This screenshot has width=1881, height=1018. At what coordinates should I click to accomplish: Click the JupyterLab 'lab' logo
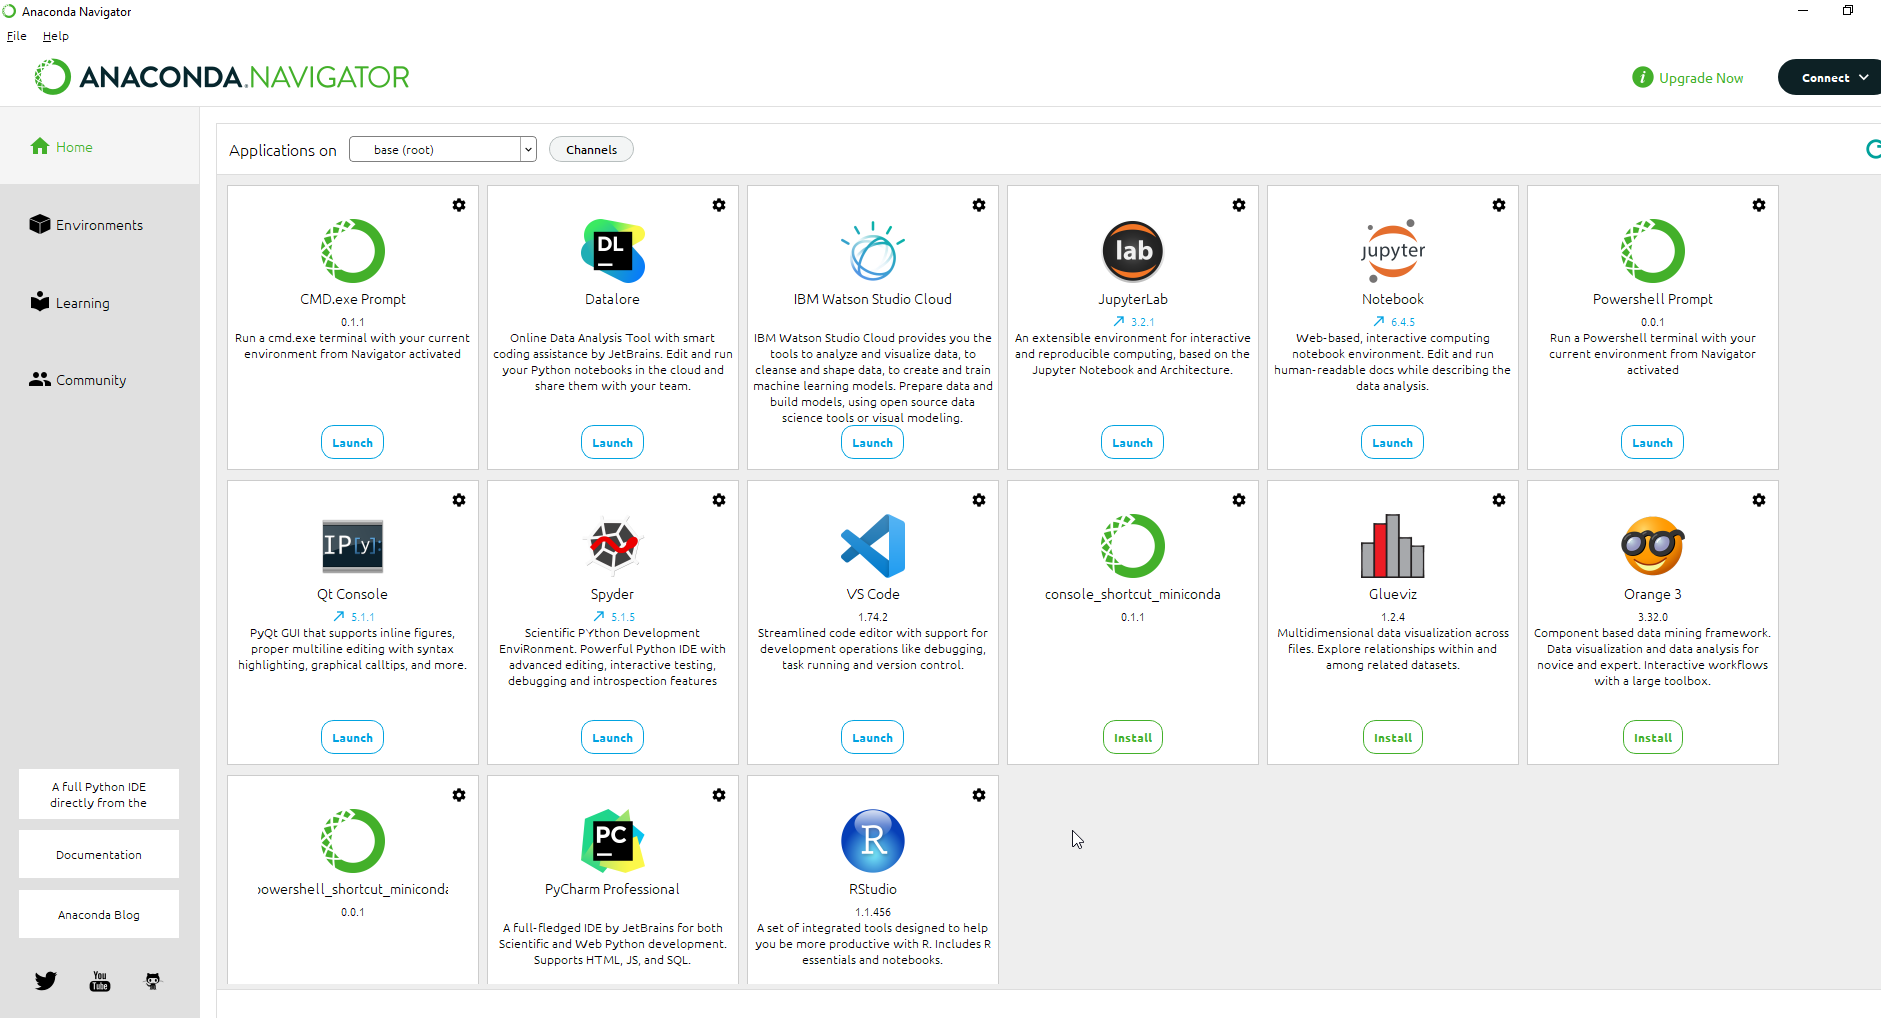pos(1133,251)
